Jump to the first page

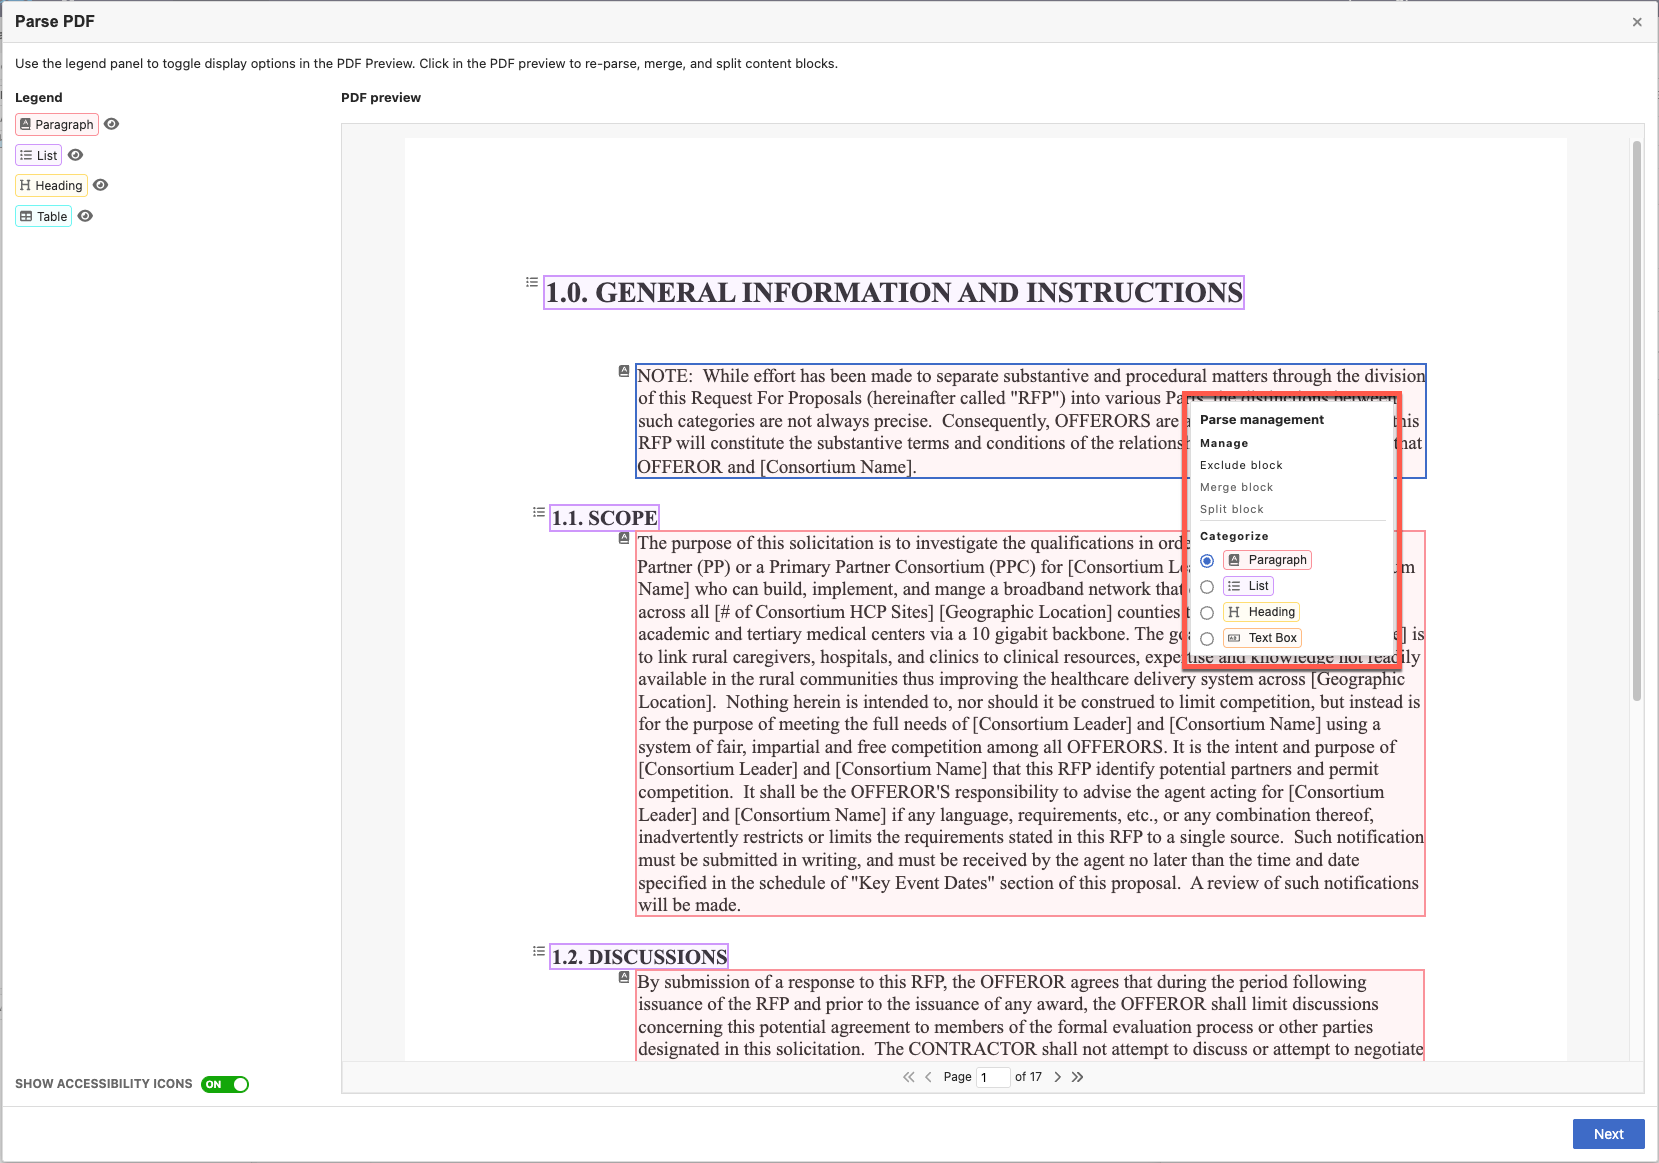908,1077
